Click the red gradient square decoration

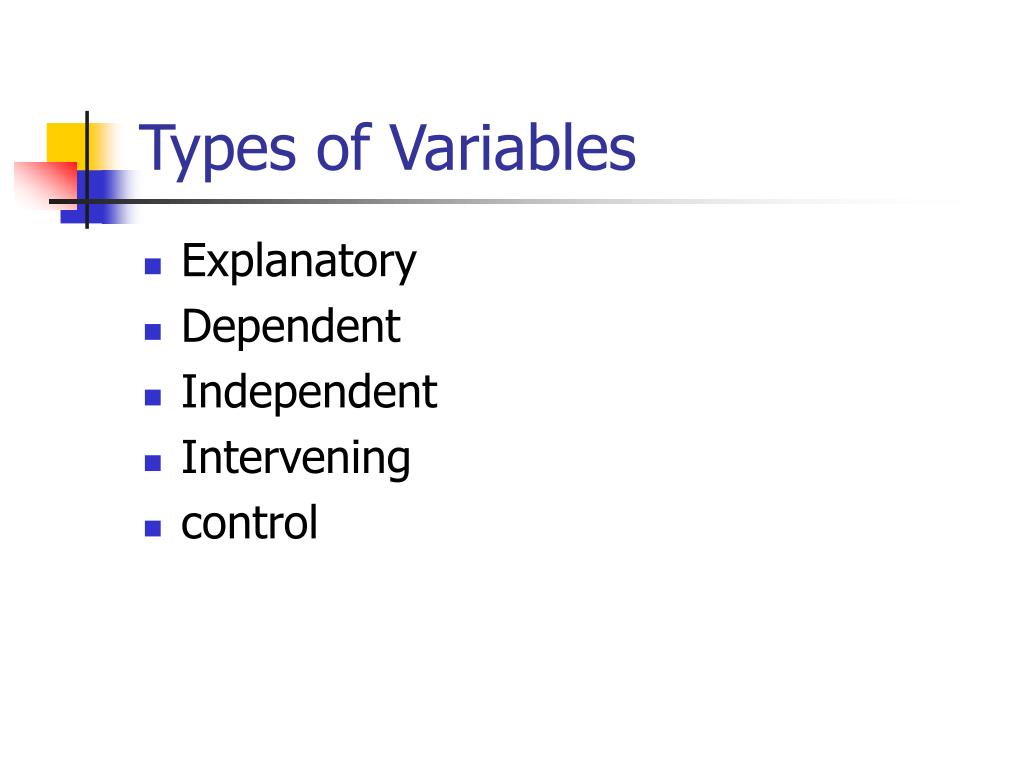click(44, 184)
